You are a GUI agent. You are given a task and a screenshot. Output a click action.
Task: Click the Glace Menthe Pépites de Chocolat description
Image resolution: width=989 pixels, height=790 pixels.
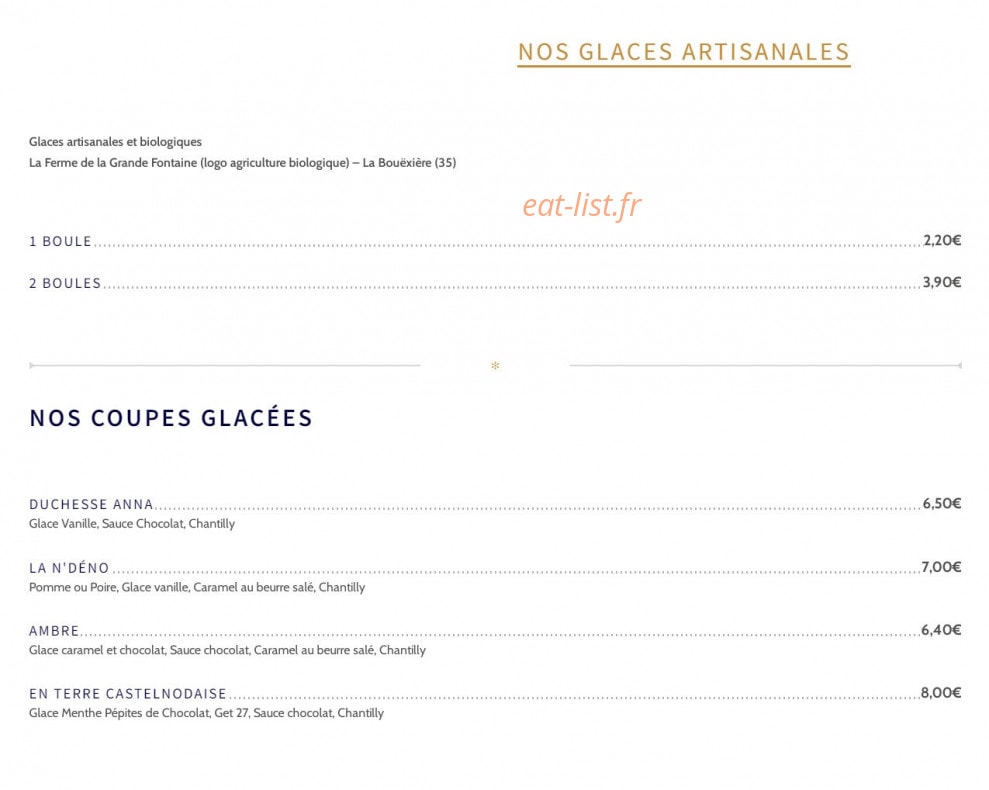[x=206, y=713]
